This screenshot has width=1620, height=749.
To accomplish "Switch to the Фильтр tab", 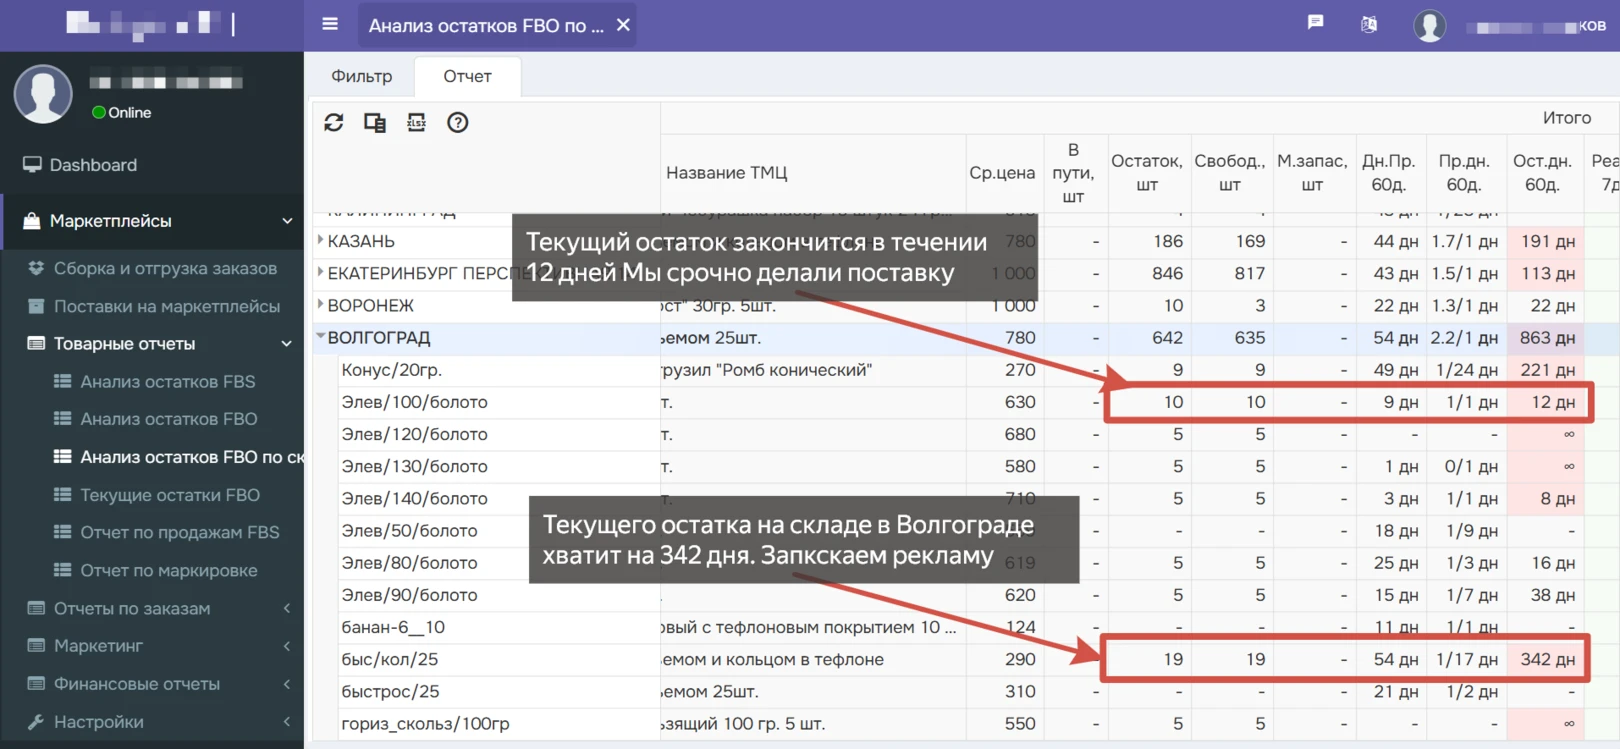I will coord(362,76).
